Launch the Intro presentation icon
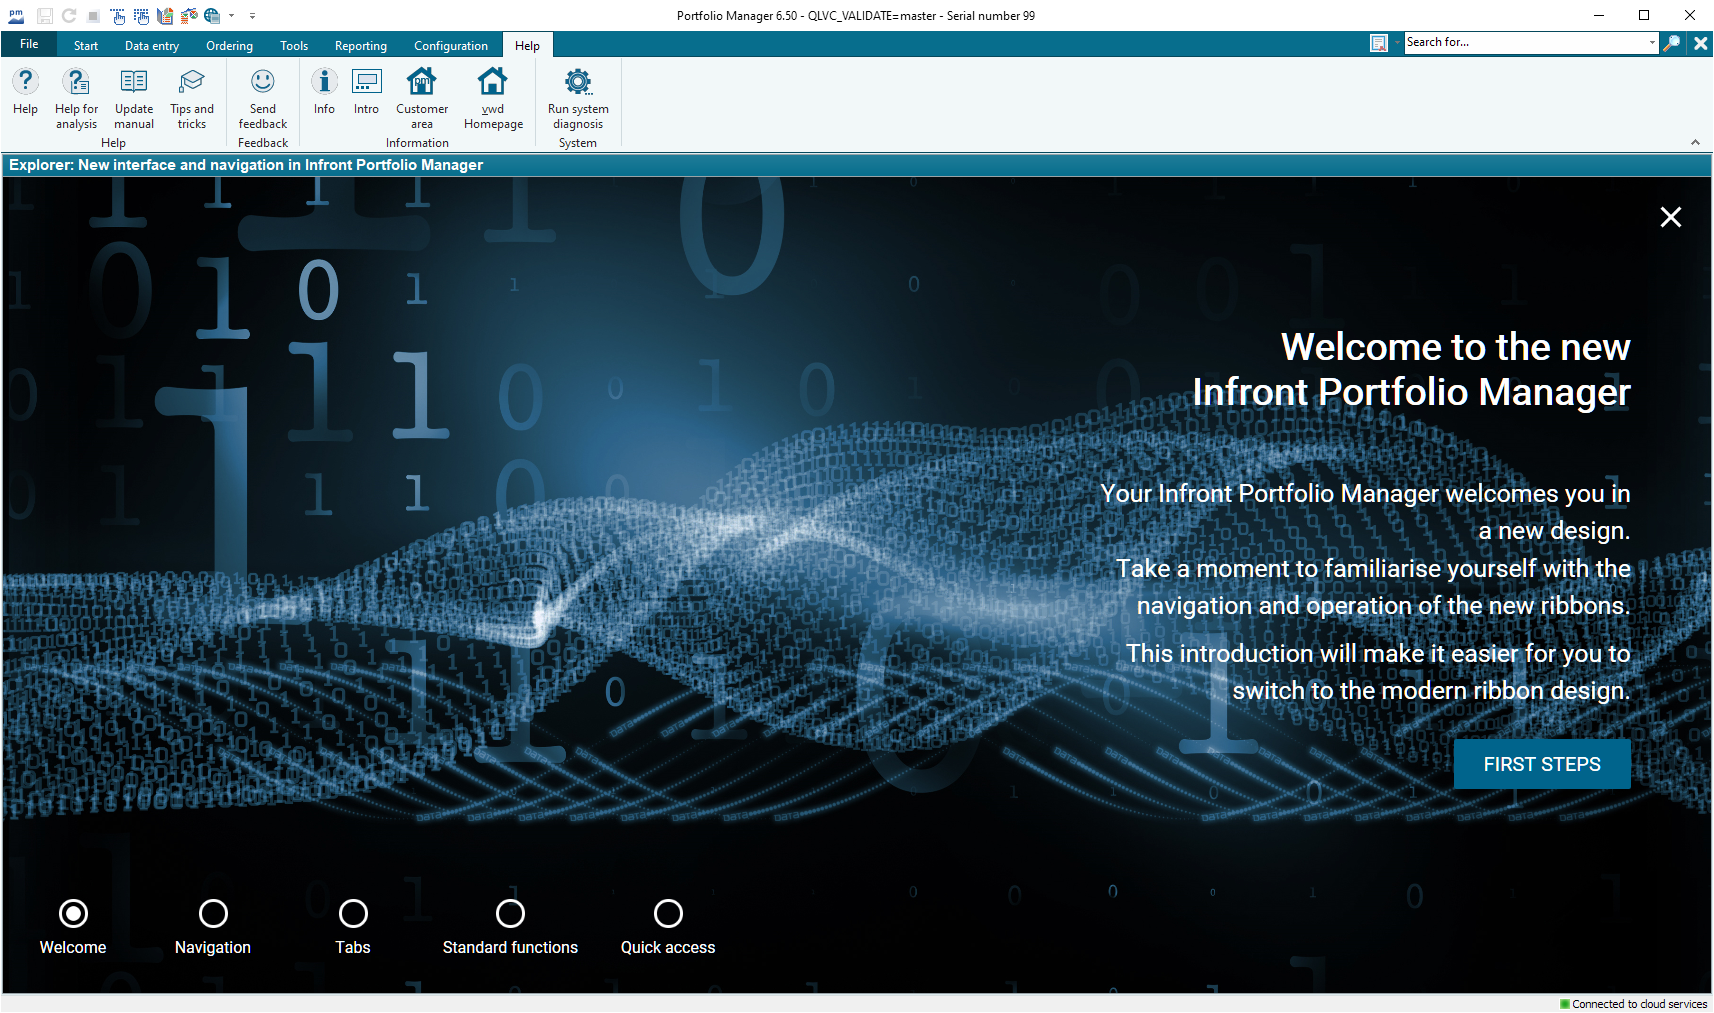This screenshot has height=1013, width=1714. [x=366, y=83]
